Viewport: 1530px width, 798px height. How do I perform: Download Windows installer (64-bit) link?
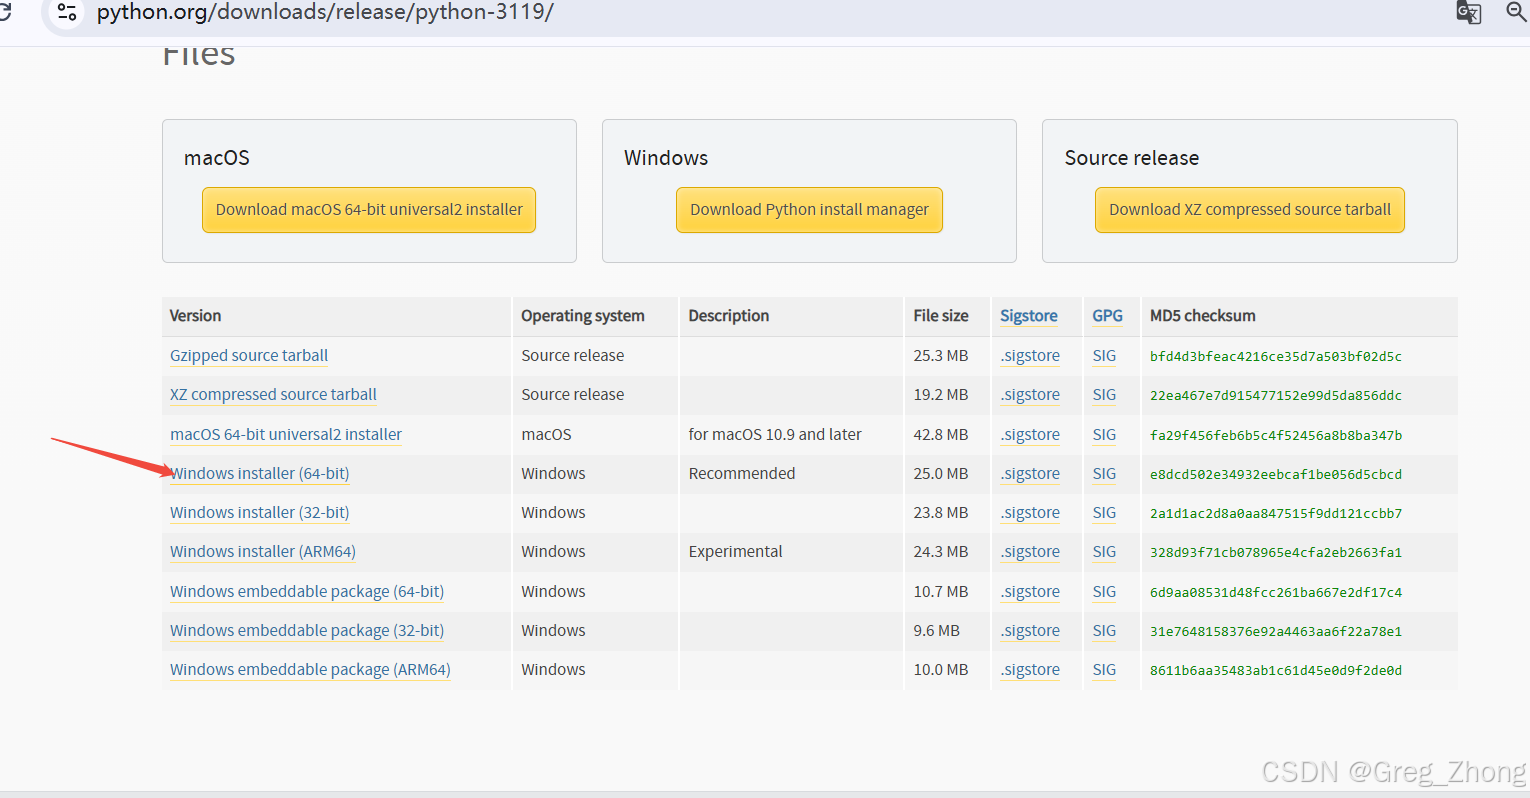pyautogui.click(x=260, y=474)
